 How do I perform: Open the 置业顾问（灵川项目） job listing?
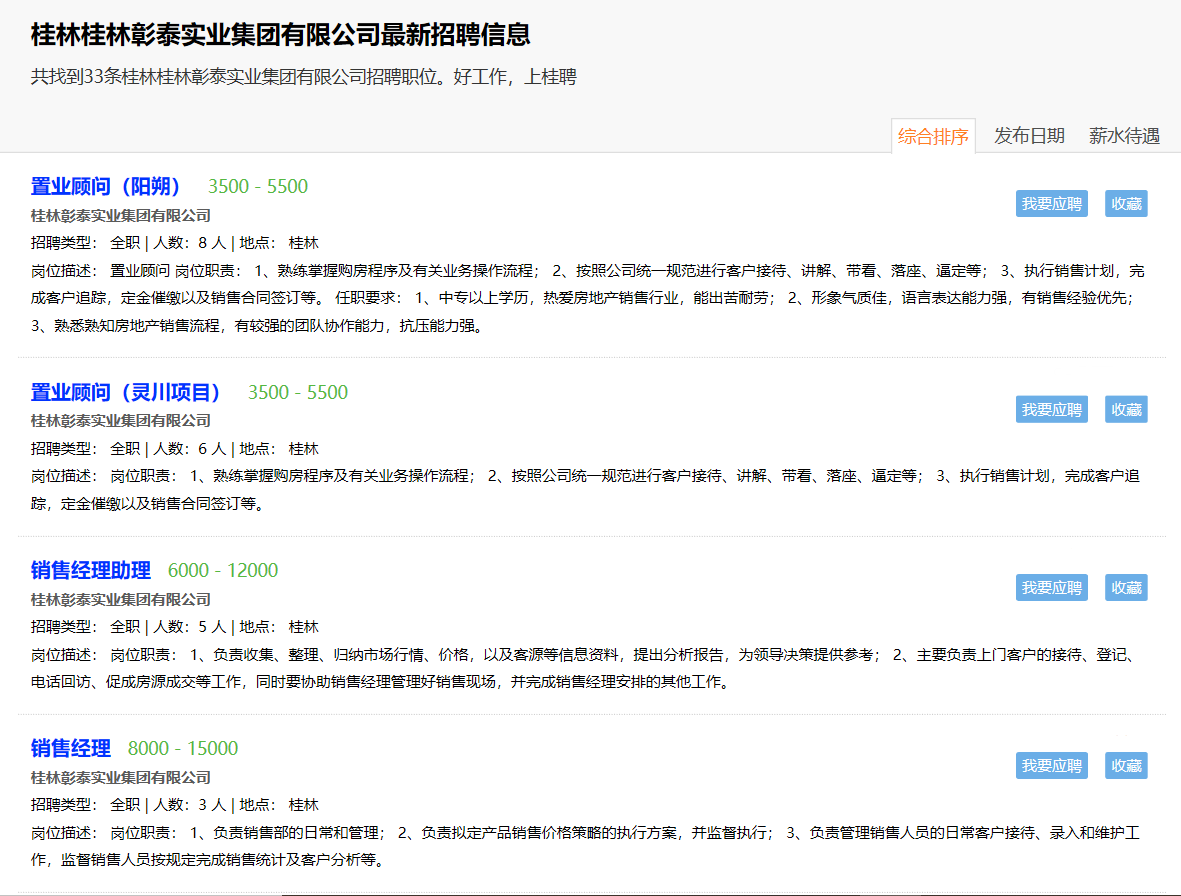click(126, 392)
